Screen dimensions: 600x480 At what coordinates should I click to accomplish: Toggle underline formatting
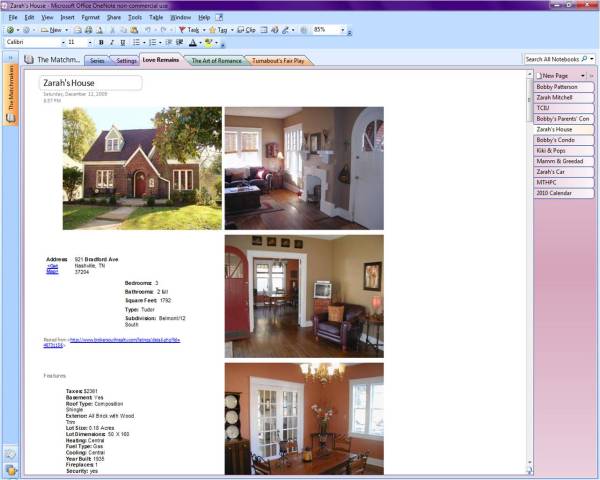[123, 43]
